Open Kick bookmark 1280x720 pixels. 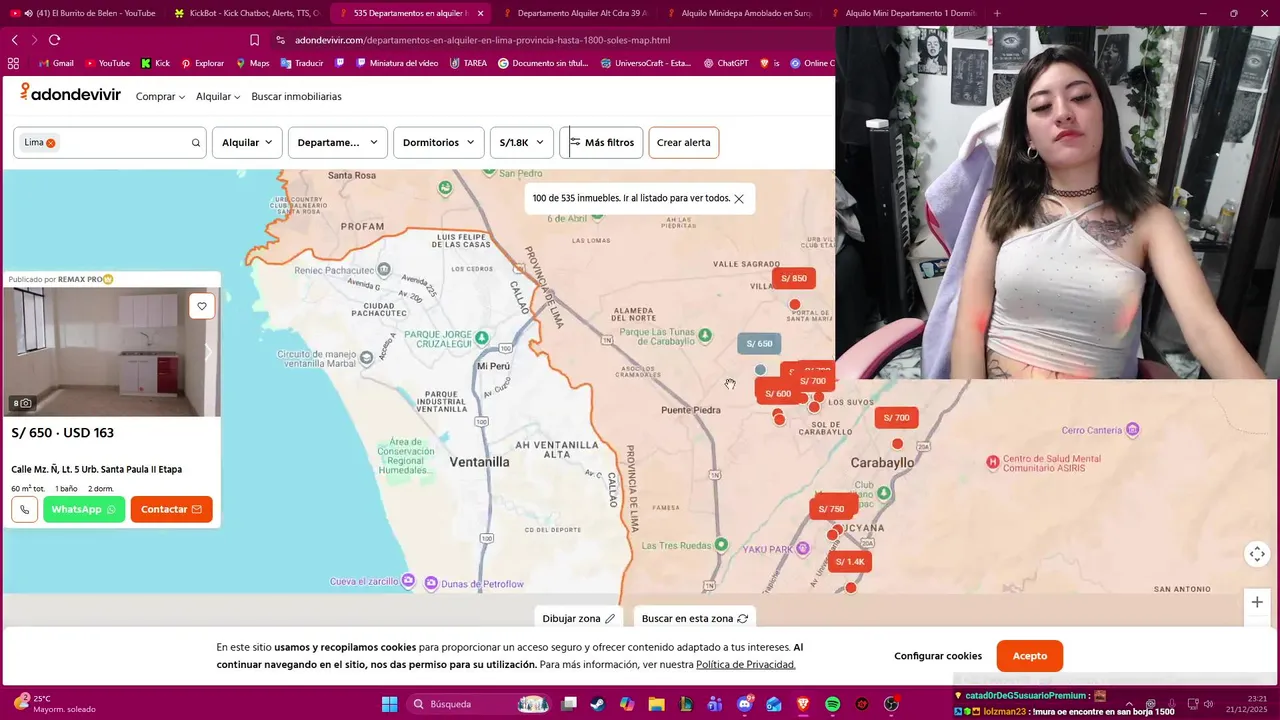coord(155,63)
